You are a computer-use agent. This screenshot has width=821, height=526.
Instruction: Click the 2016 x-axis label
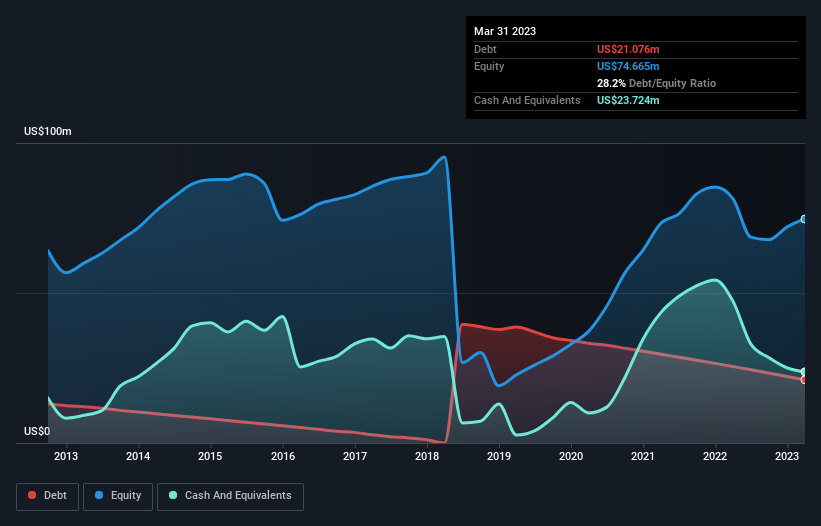pyautogui.click(x=283, y=456)
